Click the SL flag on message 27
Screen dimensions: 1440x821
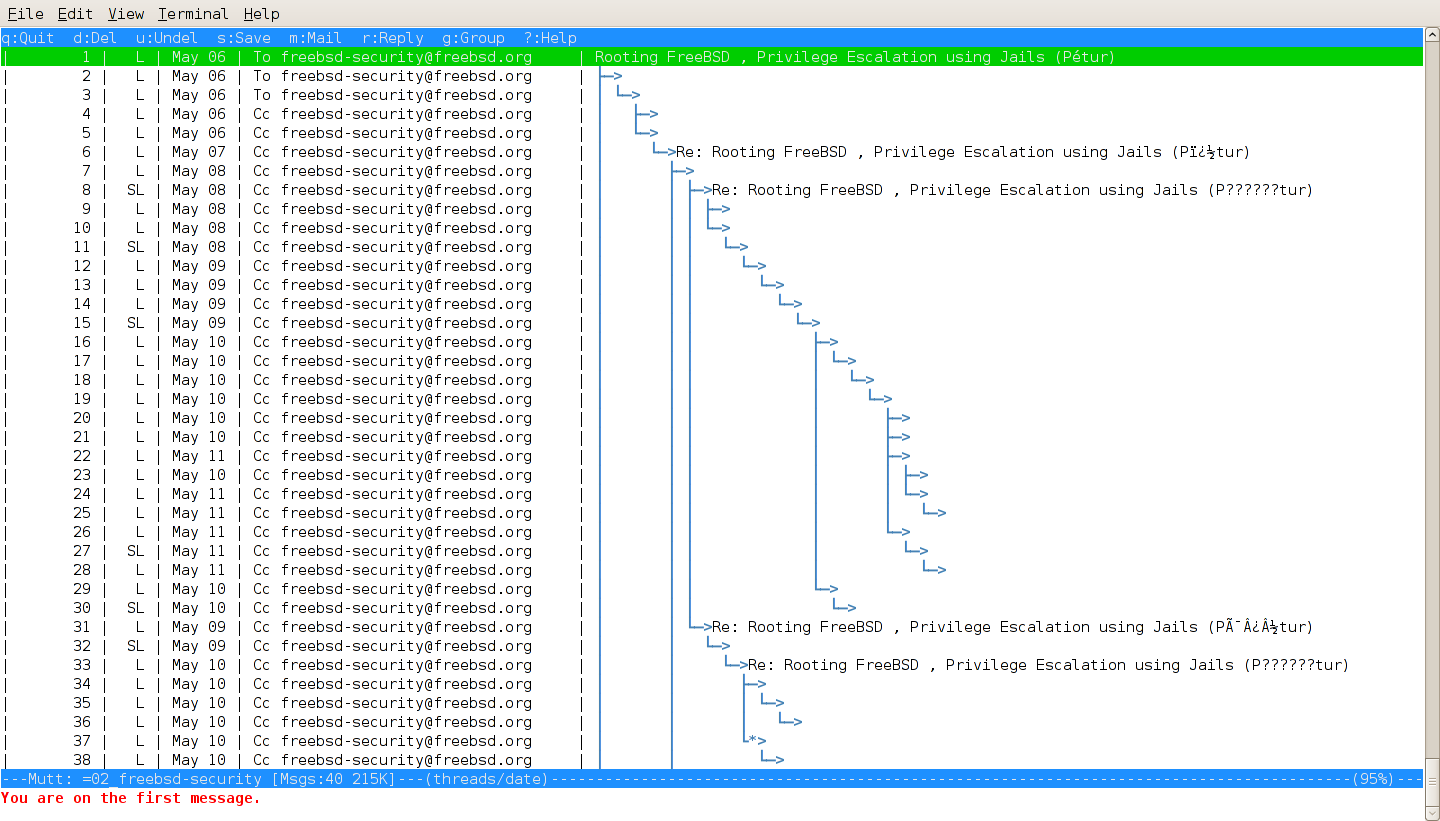136,551
